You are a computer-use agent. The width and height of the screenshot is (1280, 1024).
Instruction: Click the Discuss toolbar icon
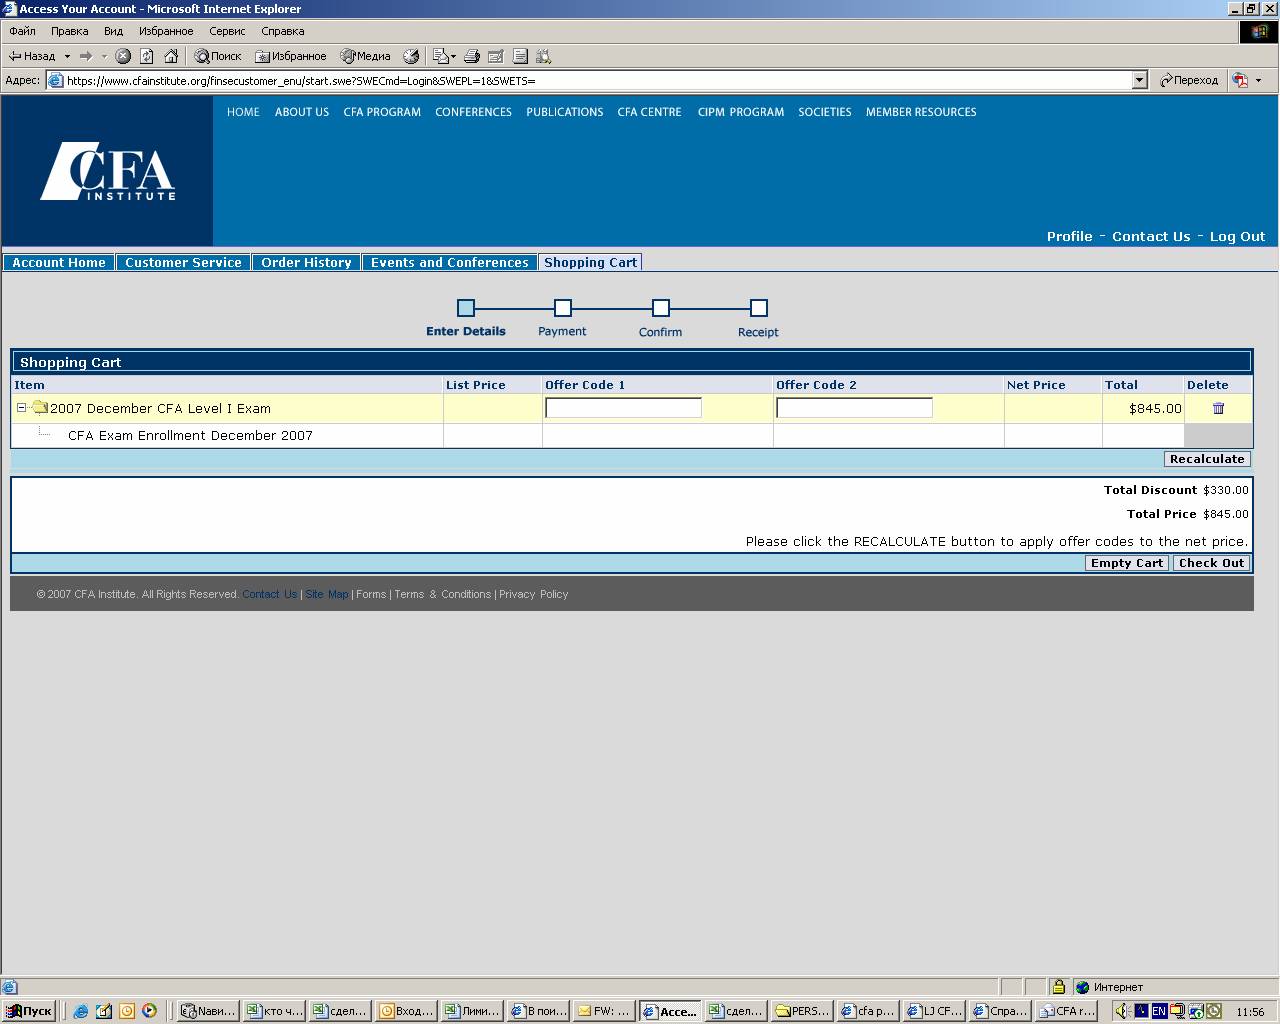520,56
